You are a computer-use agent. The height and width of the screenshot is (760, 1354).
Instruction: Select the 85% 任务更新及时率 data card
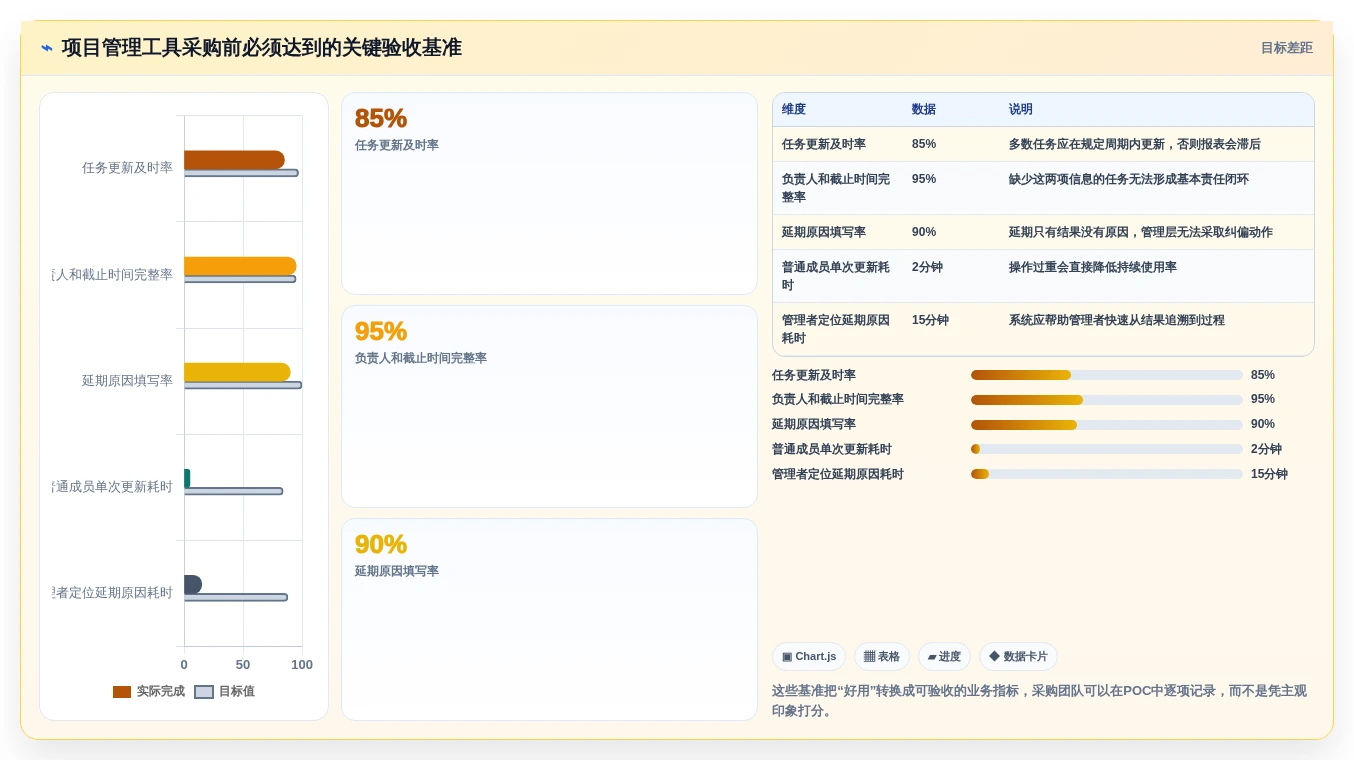[549, 193]
